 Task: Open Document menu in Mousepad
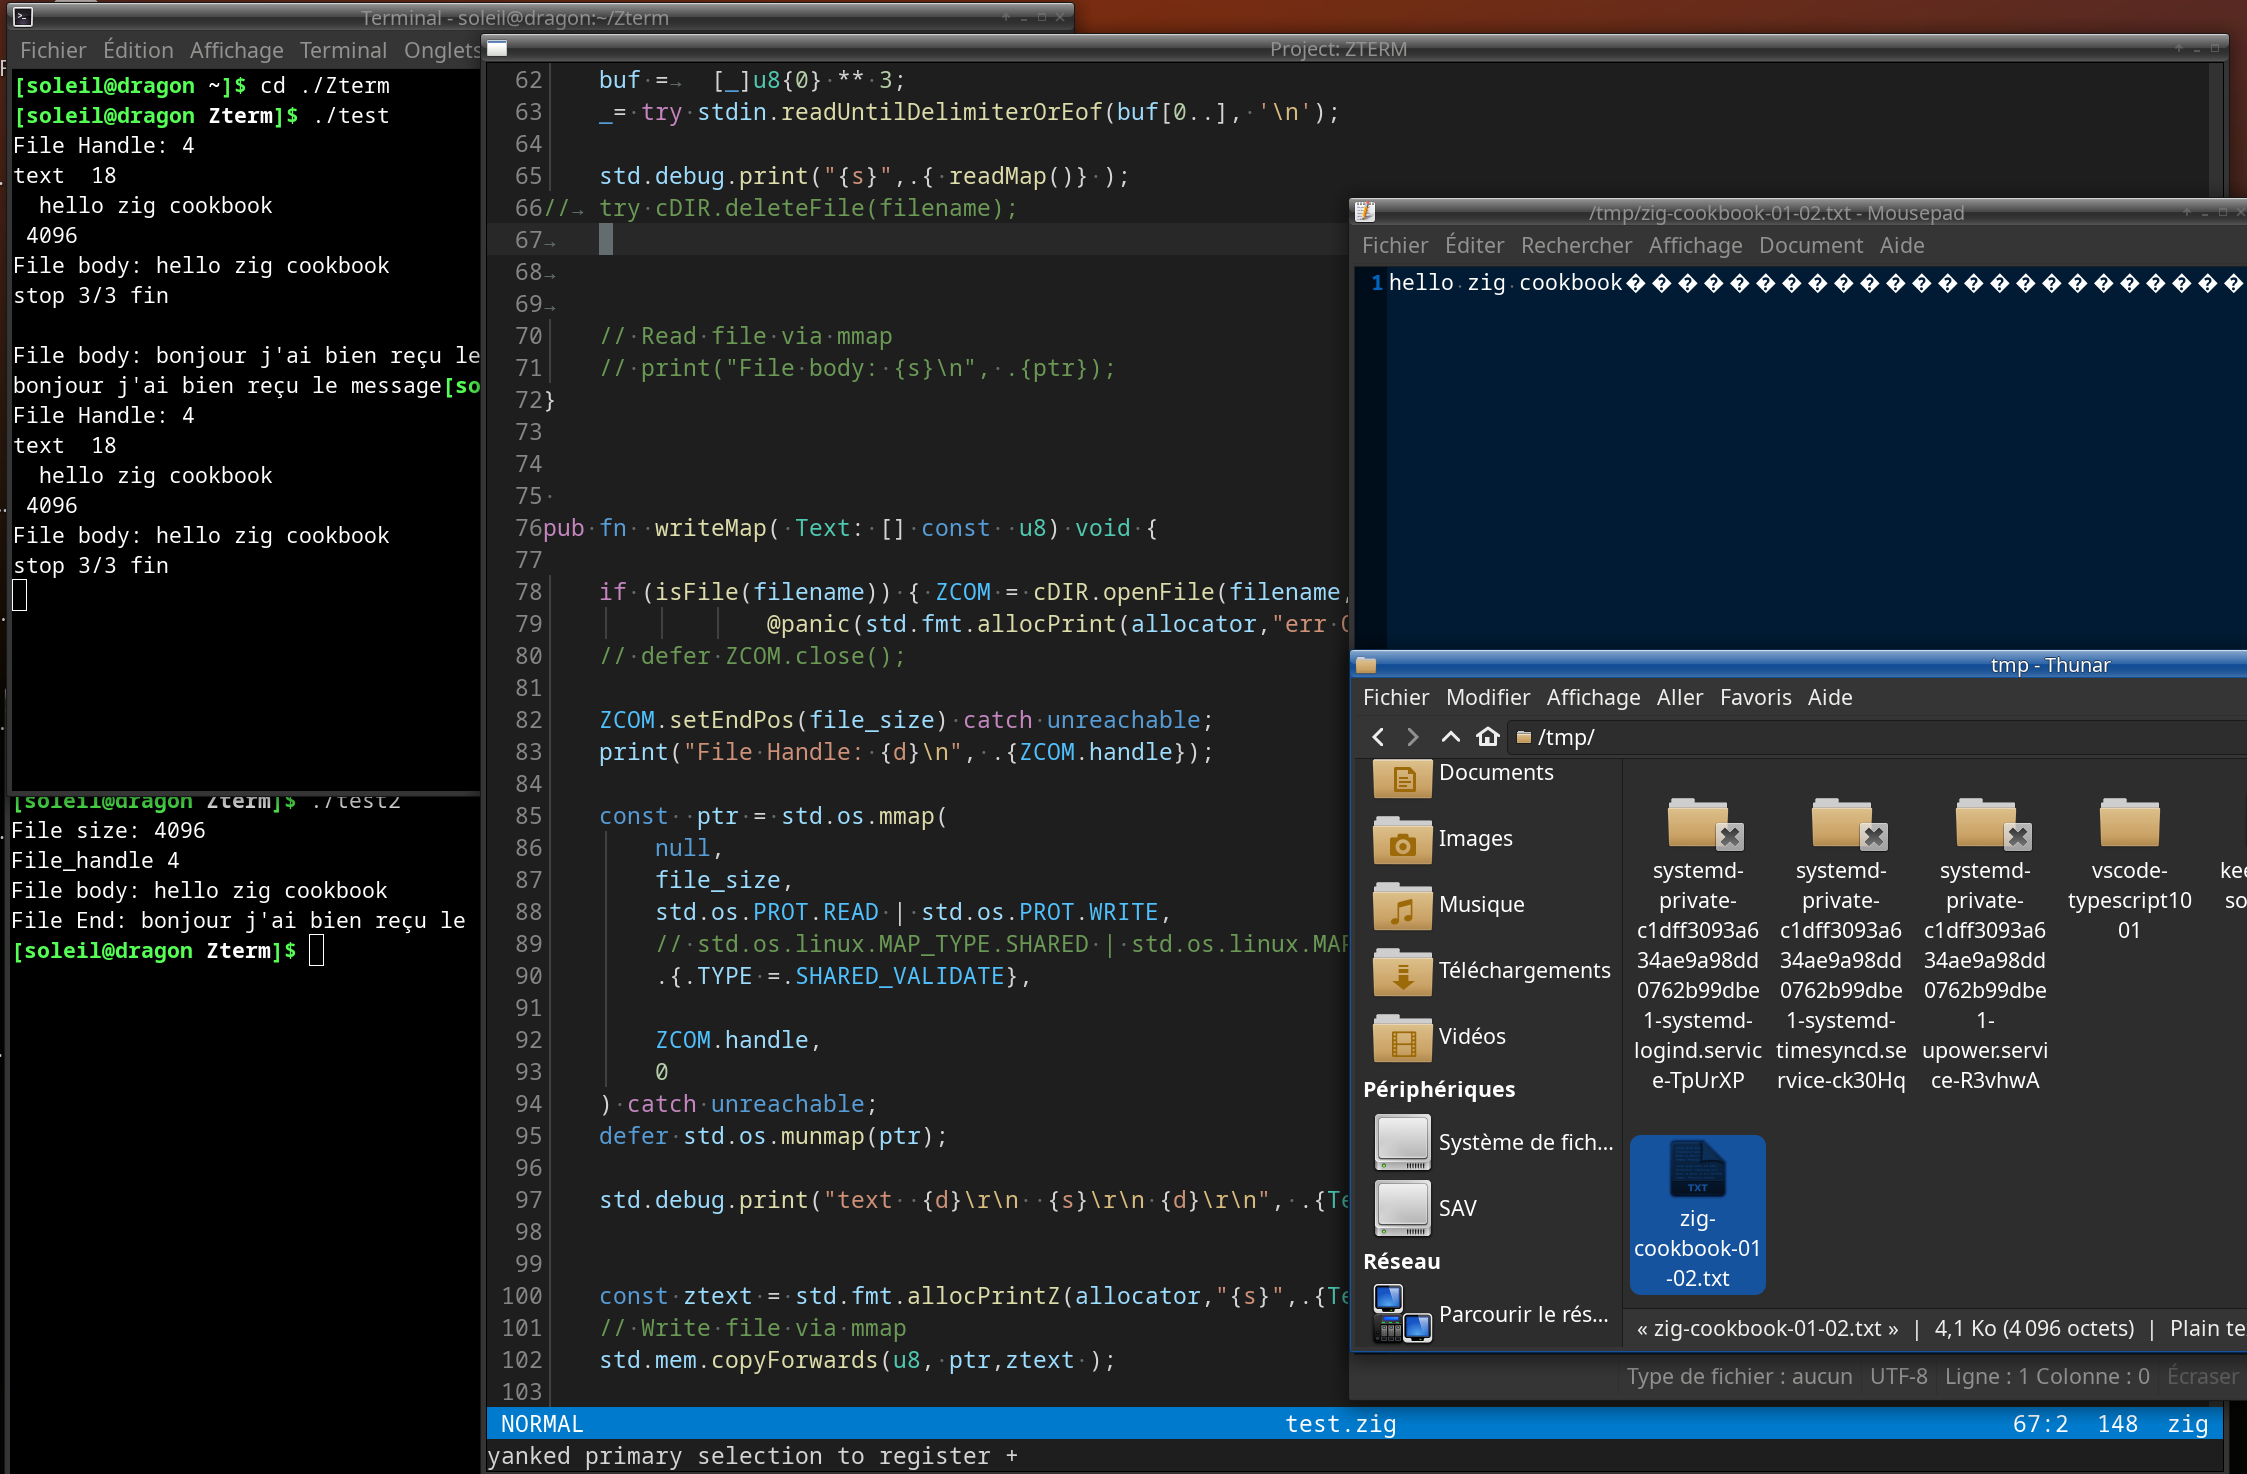click(1811, 245)
